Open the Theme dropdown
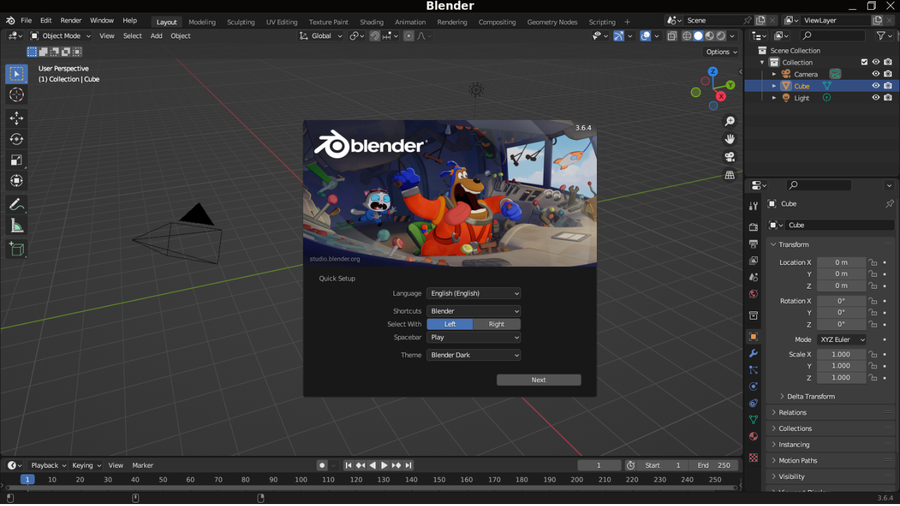 [x=474, y=355]
